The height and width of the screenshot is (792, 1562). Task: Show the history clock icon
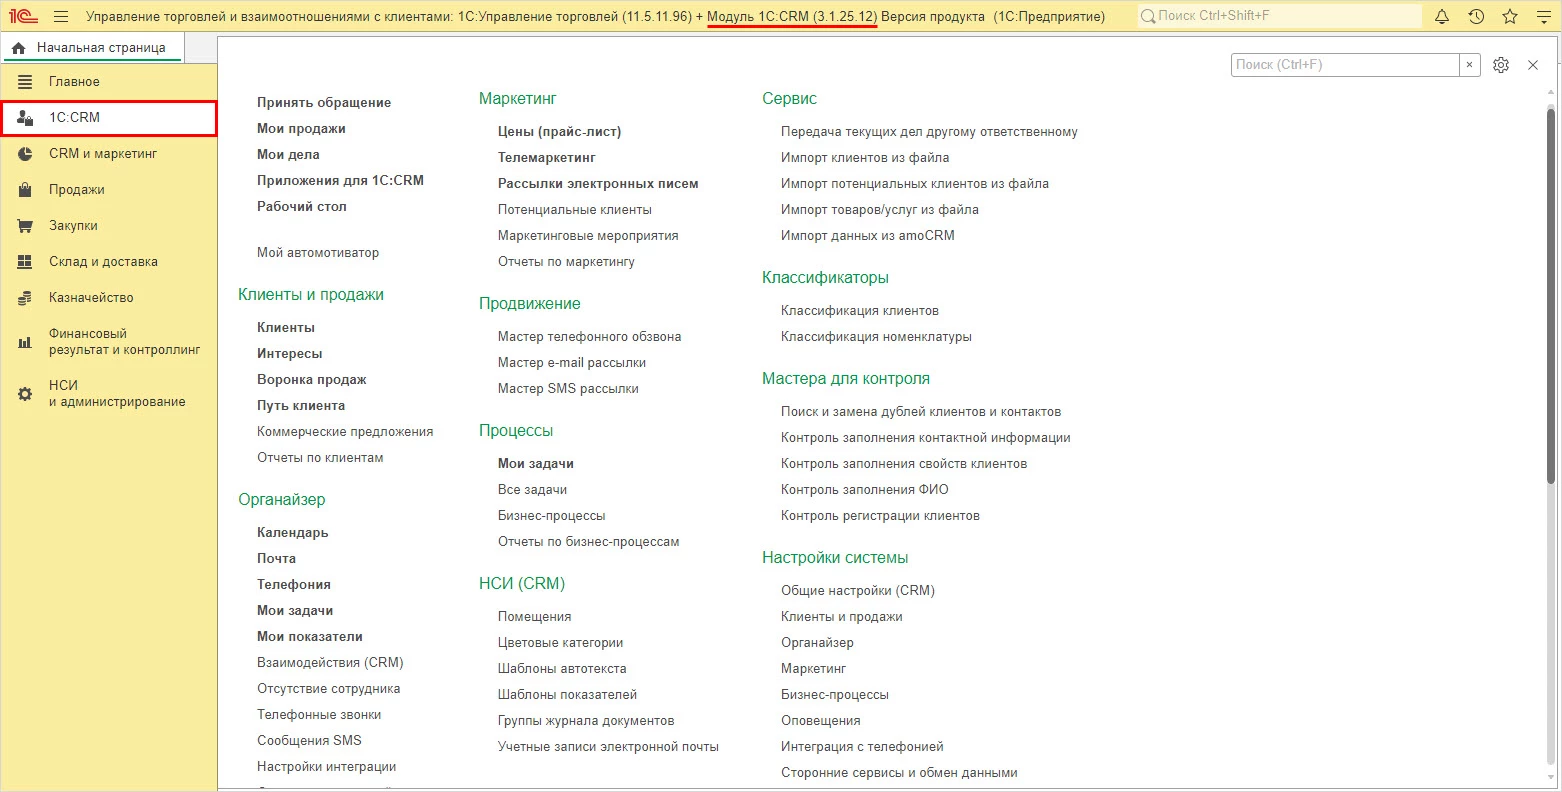point(1476,16)
